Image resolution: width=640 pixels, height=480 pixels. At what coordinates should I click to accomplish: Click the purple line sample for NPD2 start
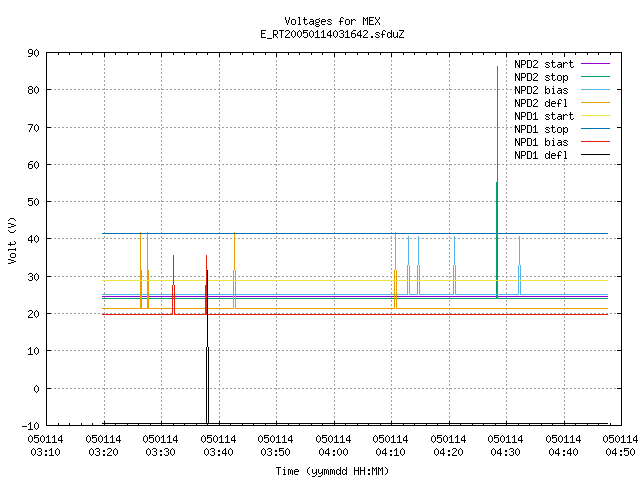pyautogui.click(x=595, y=64)
